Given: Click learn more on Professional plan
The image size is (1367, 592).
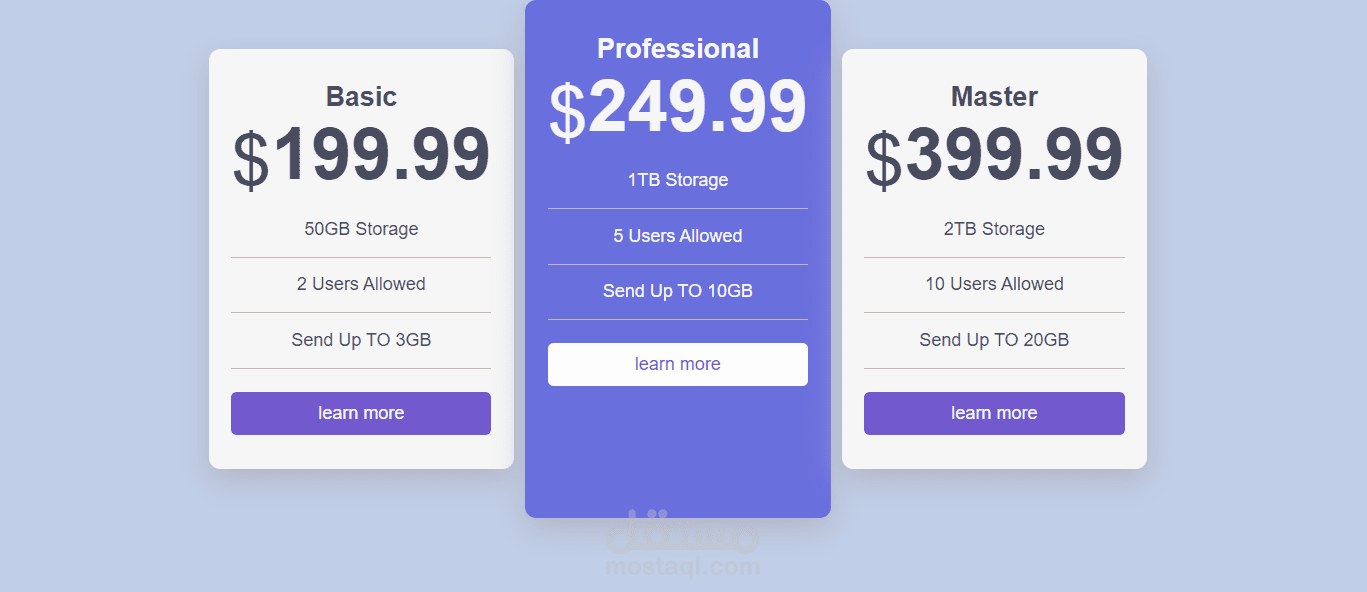Looking at the screenshot, I should coord(678,364).
